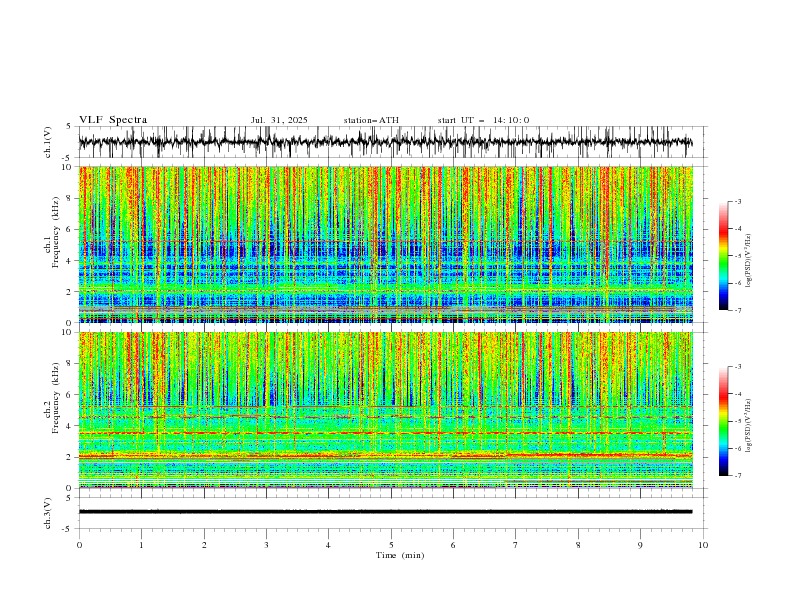Click the time axis tick label '9'
The width and height of the screenshot is (792, 612).
tap(640, 545)
